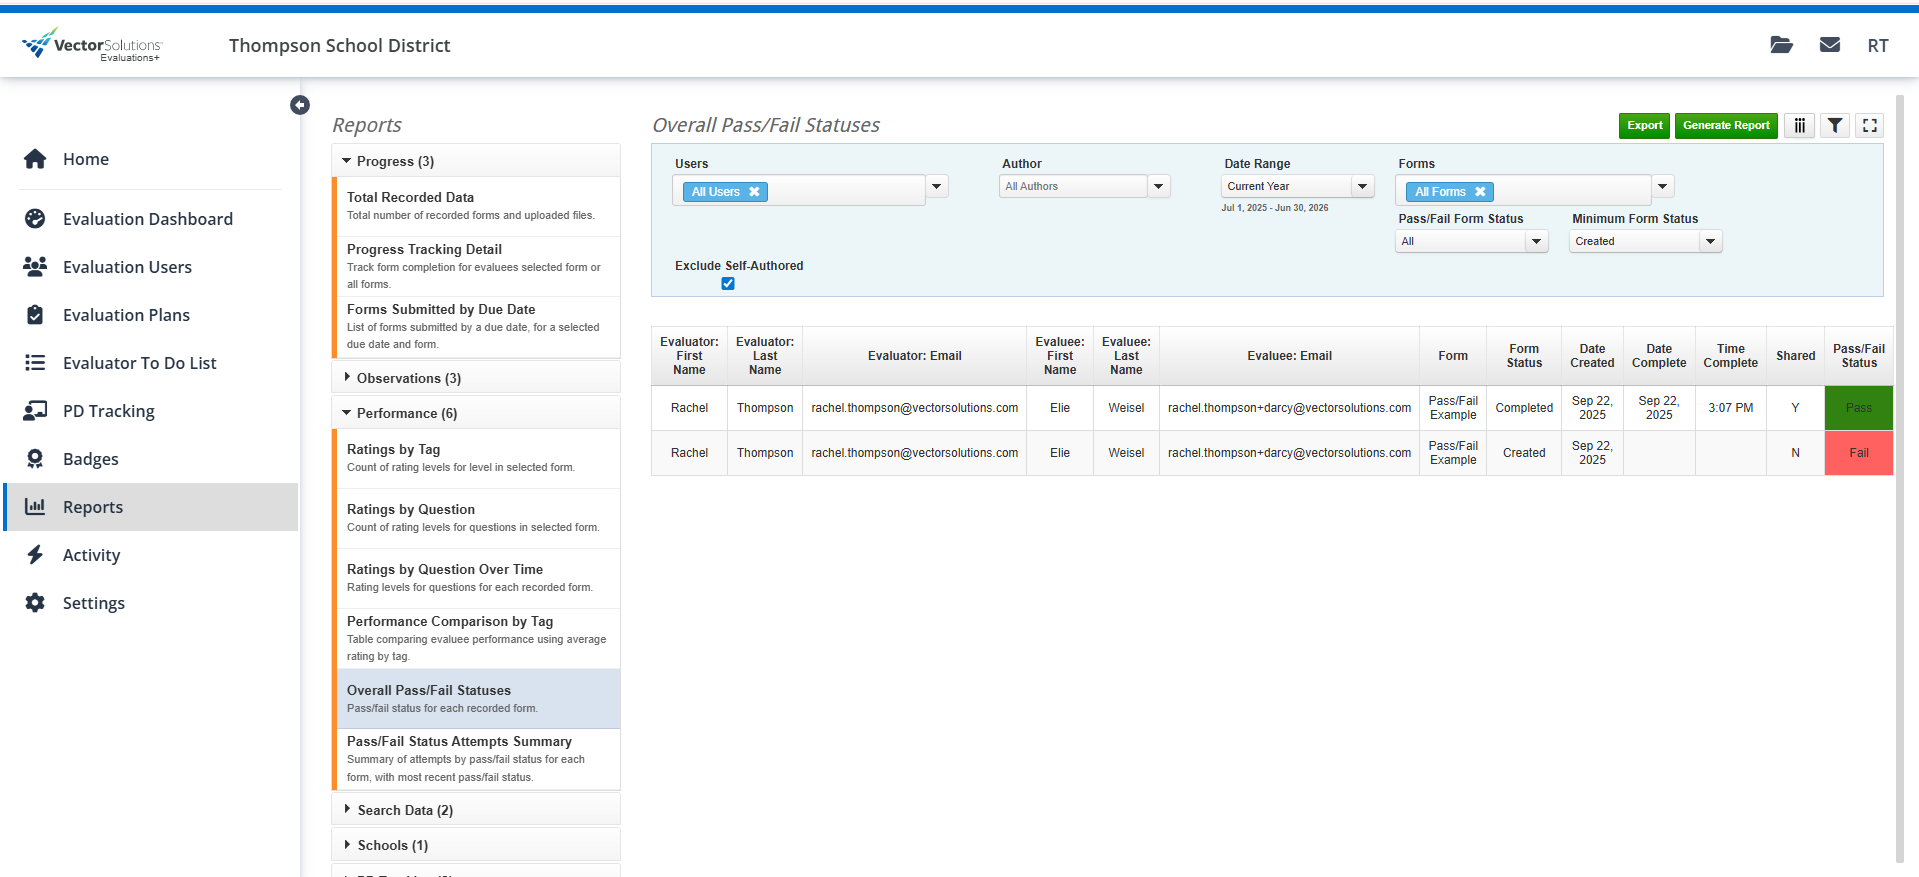The image size is (1919, 877).
Task: Click the Activity lightning bolt icon
Action: pos(35,555)
